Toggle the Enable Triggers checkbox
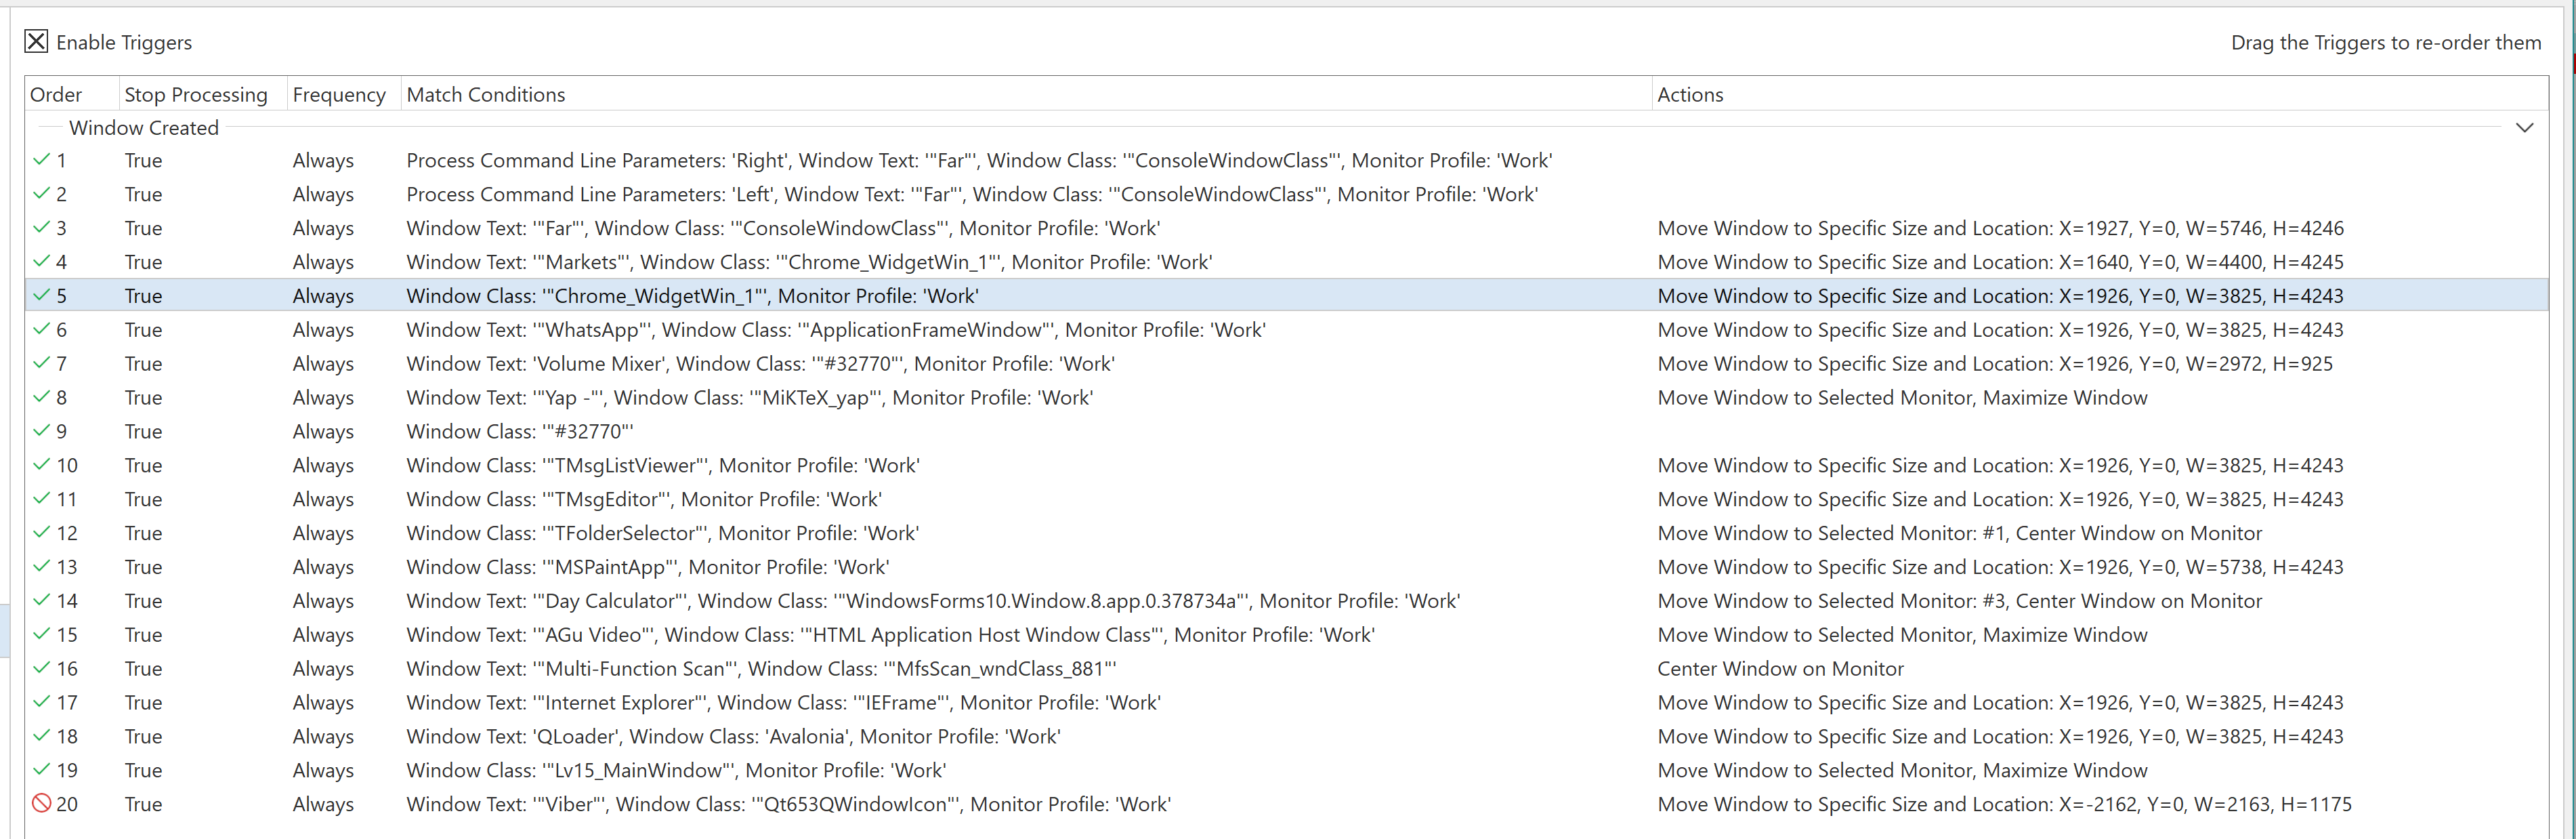2576x839 pixels. (x=36, y=41)
